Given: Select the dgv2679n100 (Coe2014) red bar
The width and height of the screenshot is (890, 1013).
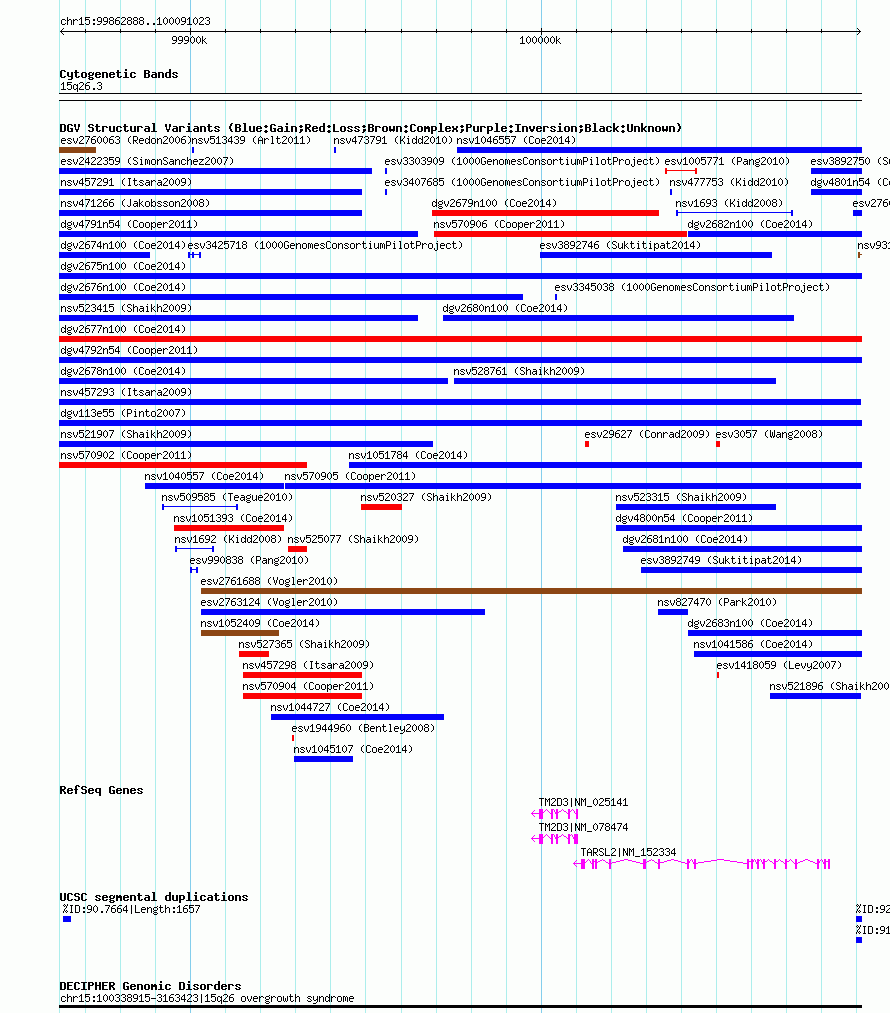Looking at the screenshot, I should 546,213.
